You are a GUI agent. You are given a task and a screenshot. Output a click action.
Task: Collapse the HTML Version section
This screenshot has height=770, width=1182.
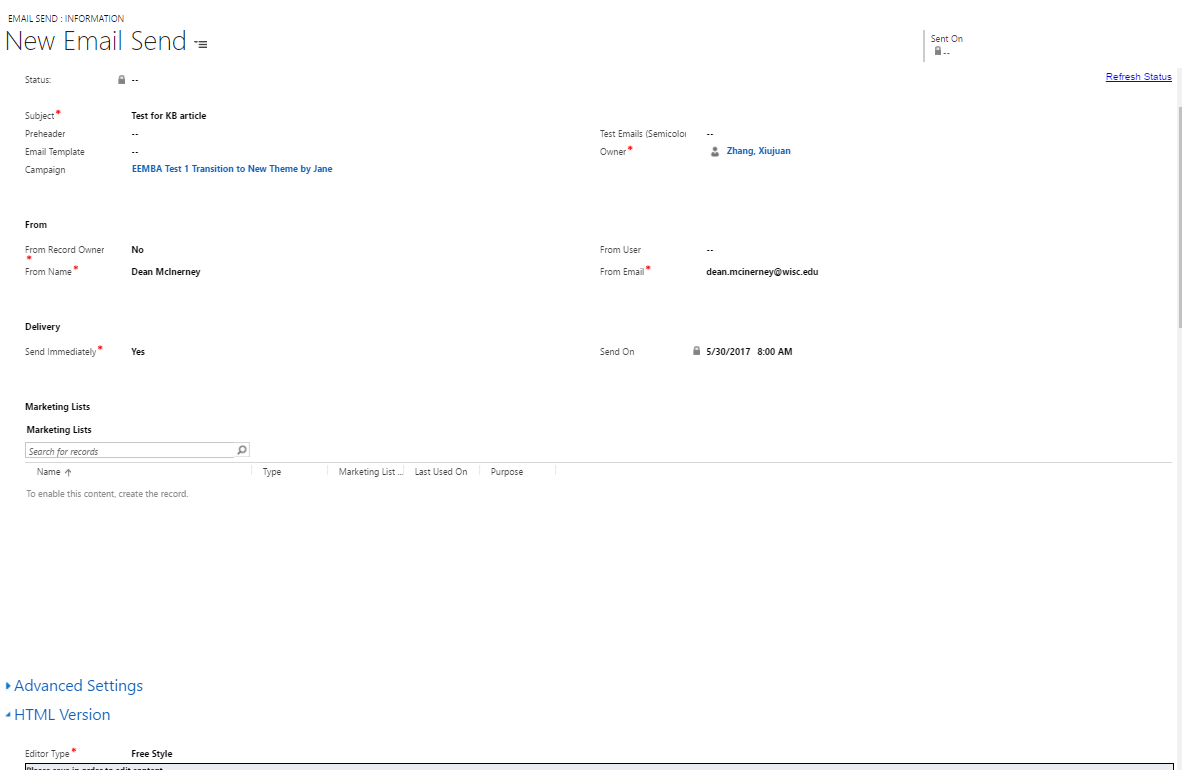tap(62, 715)
